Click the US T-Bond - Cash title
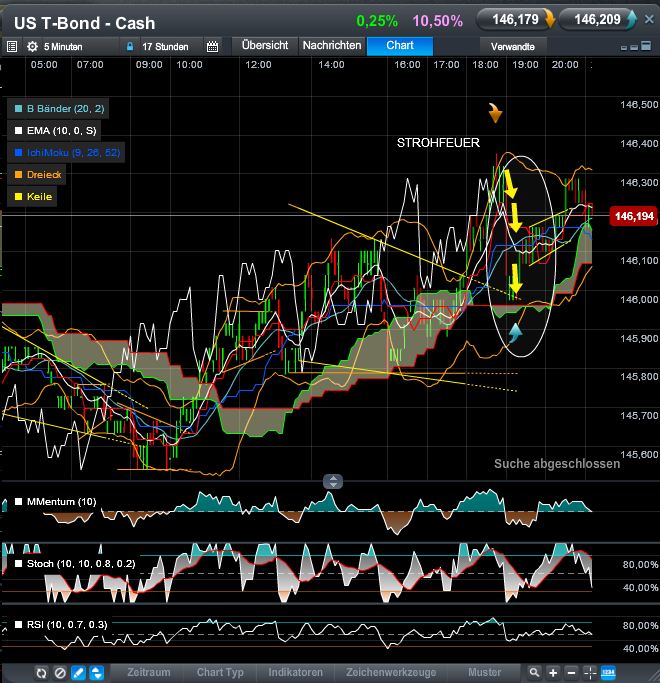This screenshot has width=660, height=683. [x=85, y=23]
